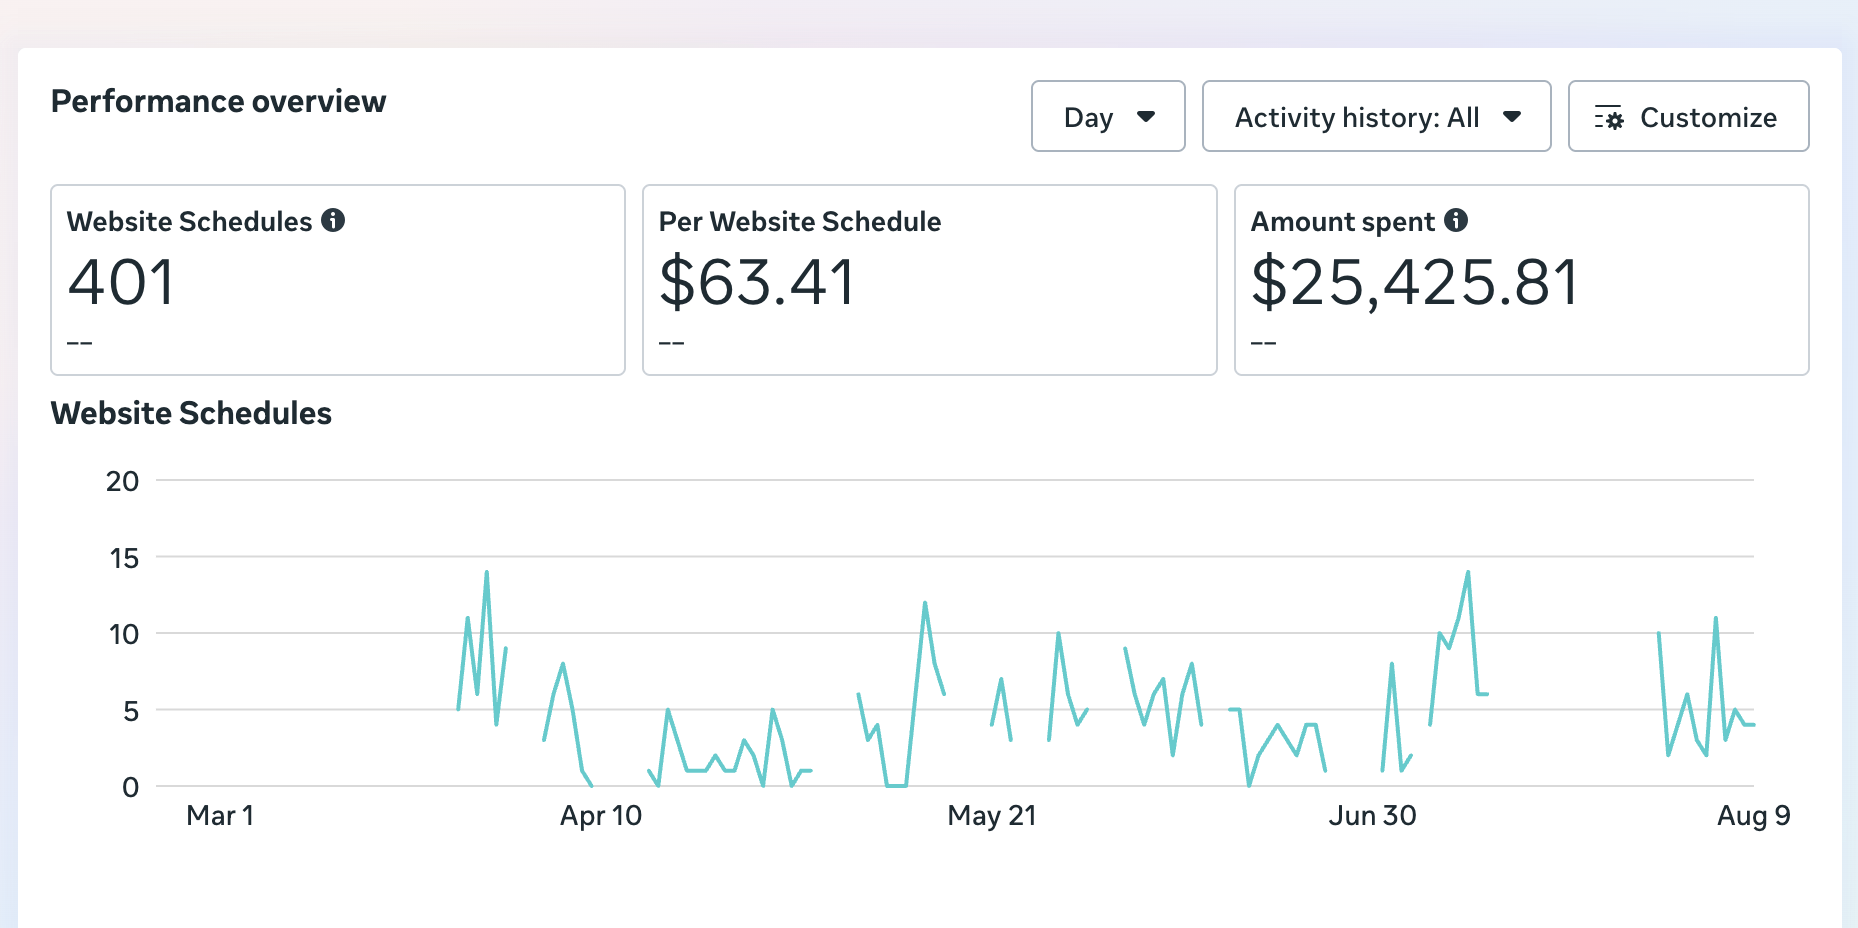Click the Aug 9 axis label
Image resolution: width=1858 pixels, height=928 pixels.
[x=1753, y=816]
